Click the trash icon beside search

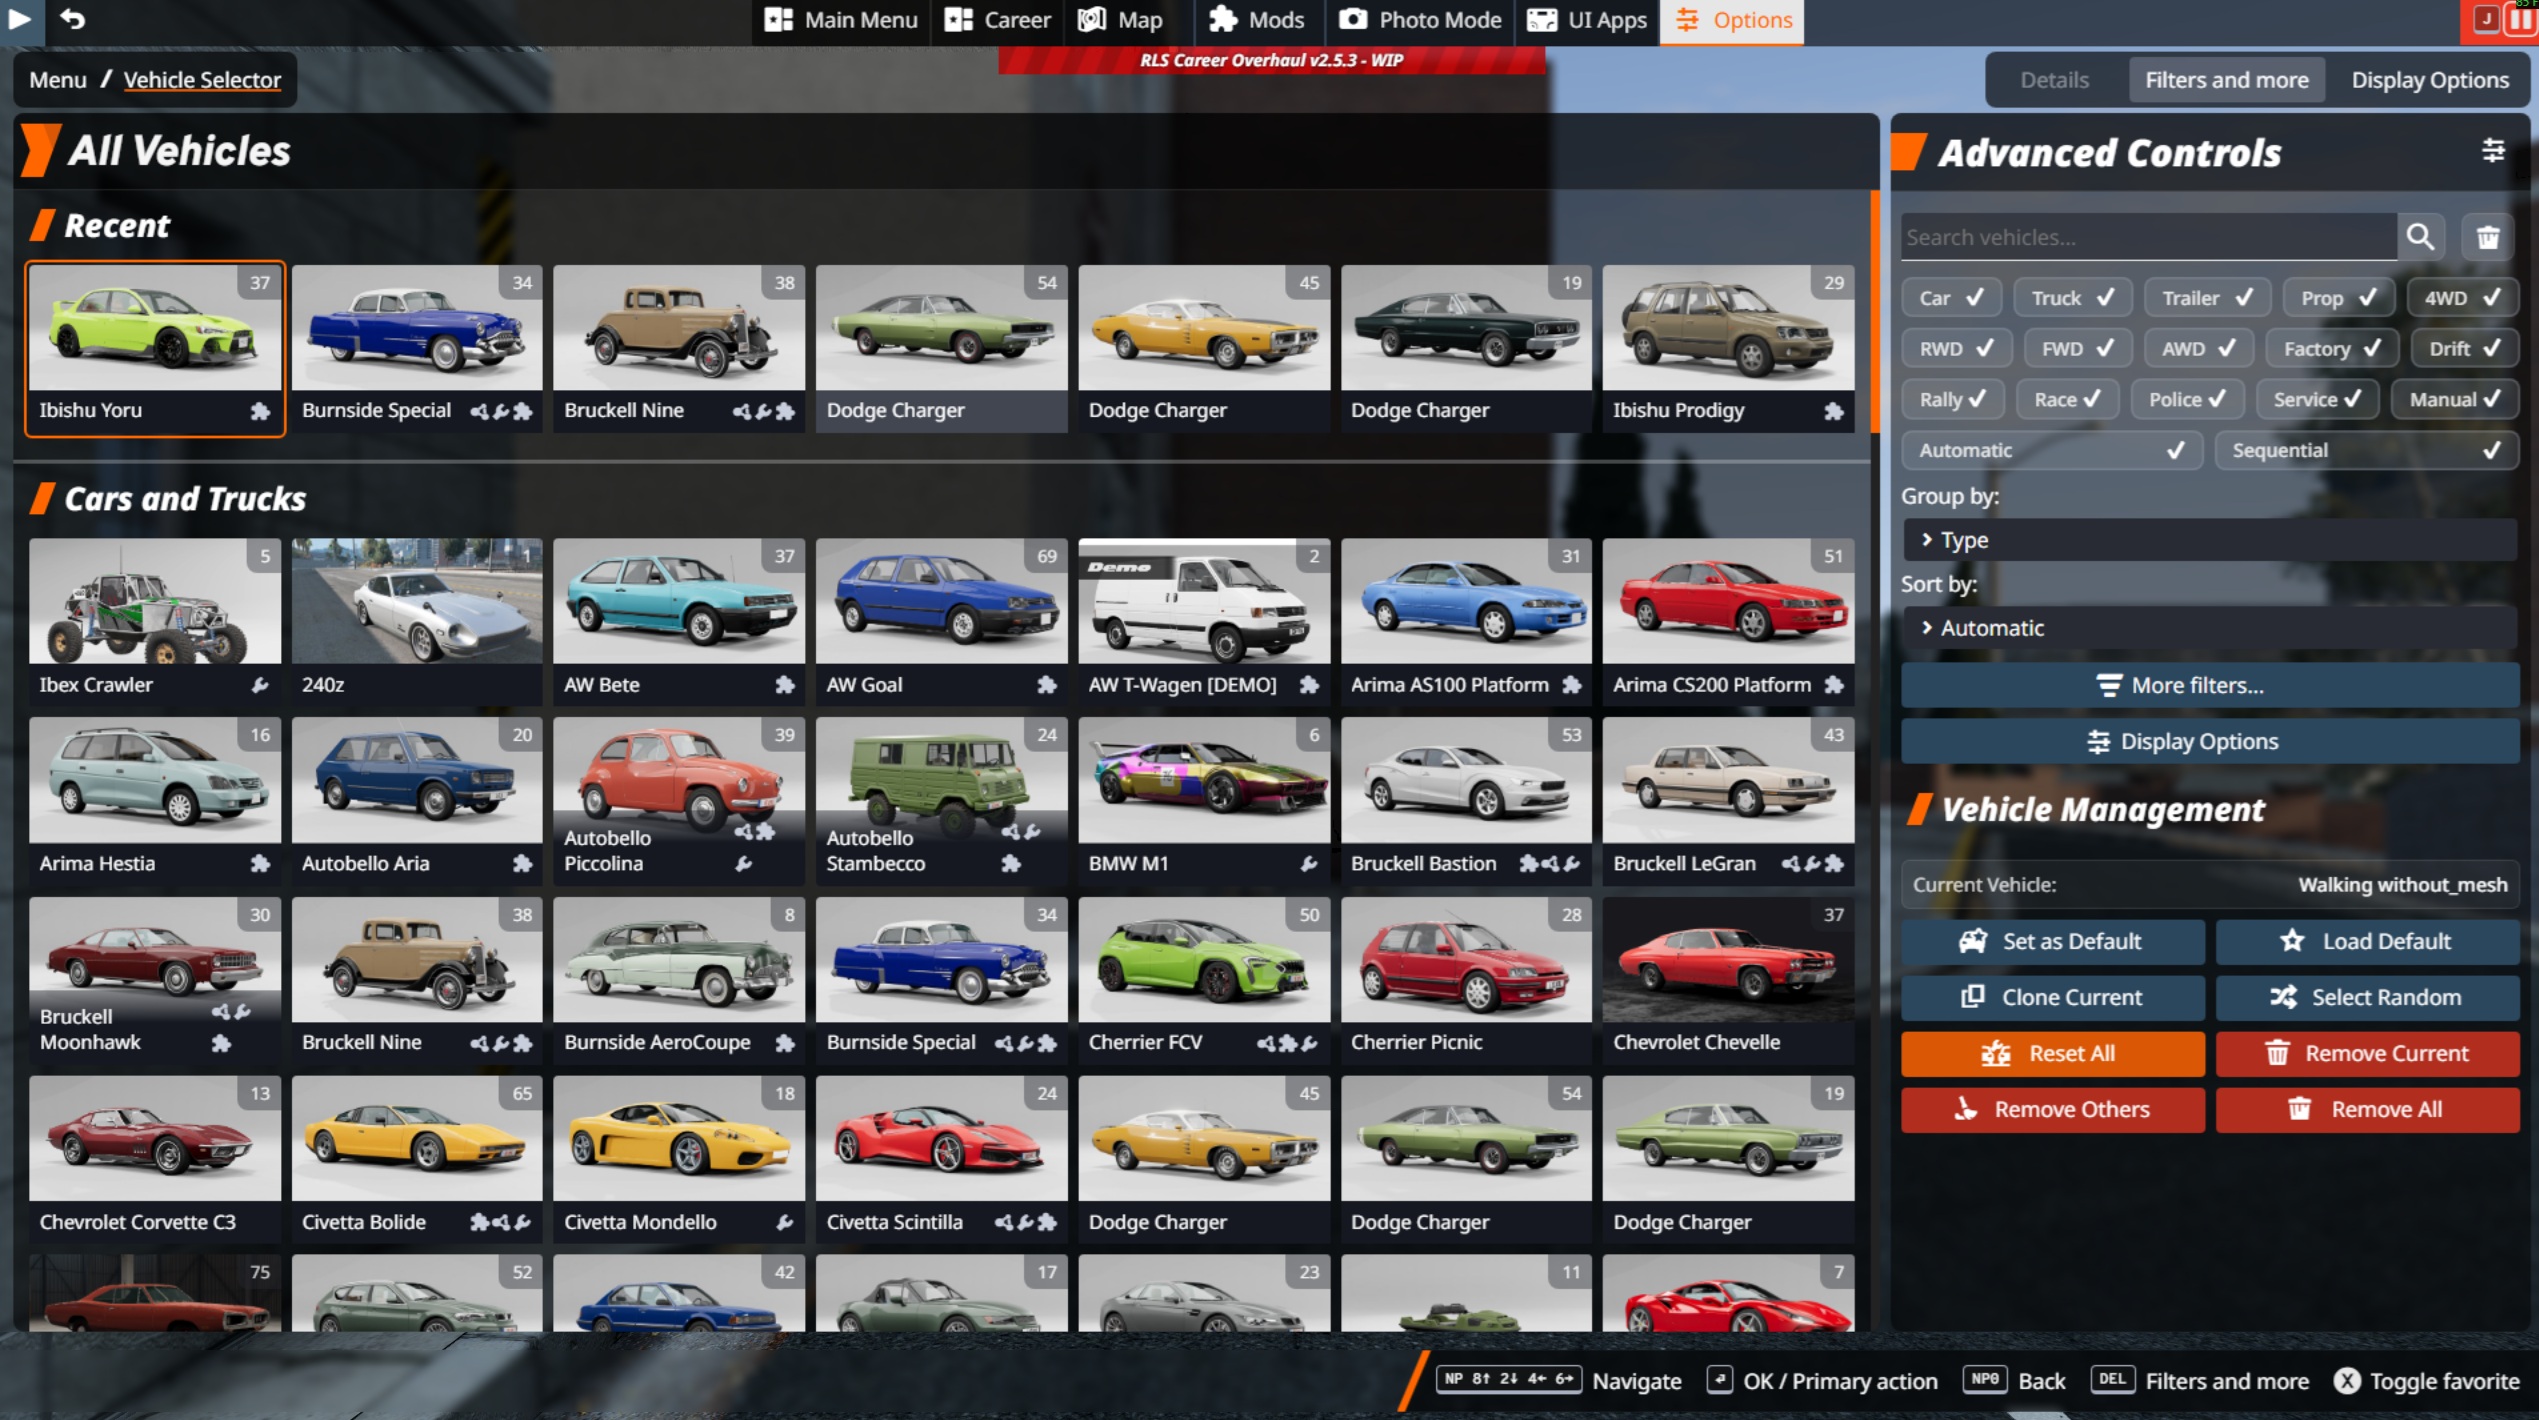click(x=2487, y=237)
